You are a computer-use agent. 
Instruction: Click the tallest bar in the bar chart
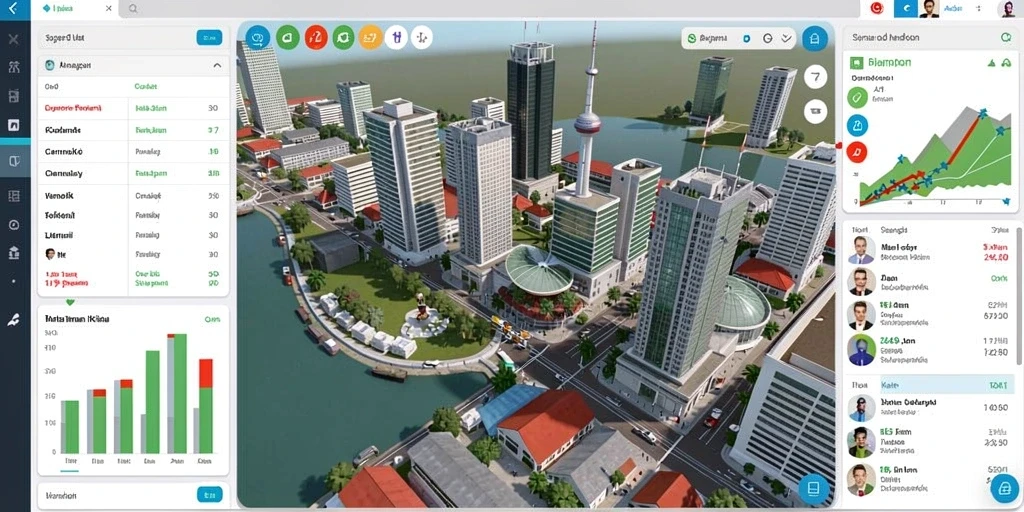point(180,394)
